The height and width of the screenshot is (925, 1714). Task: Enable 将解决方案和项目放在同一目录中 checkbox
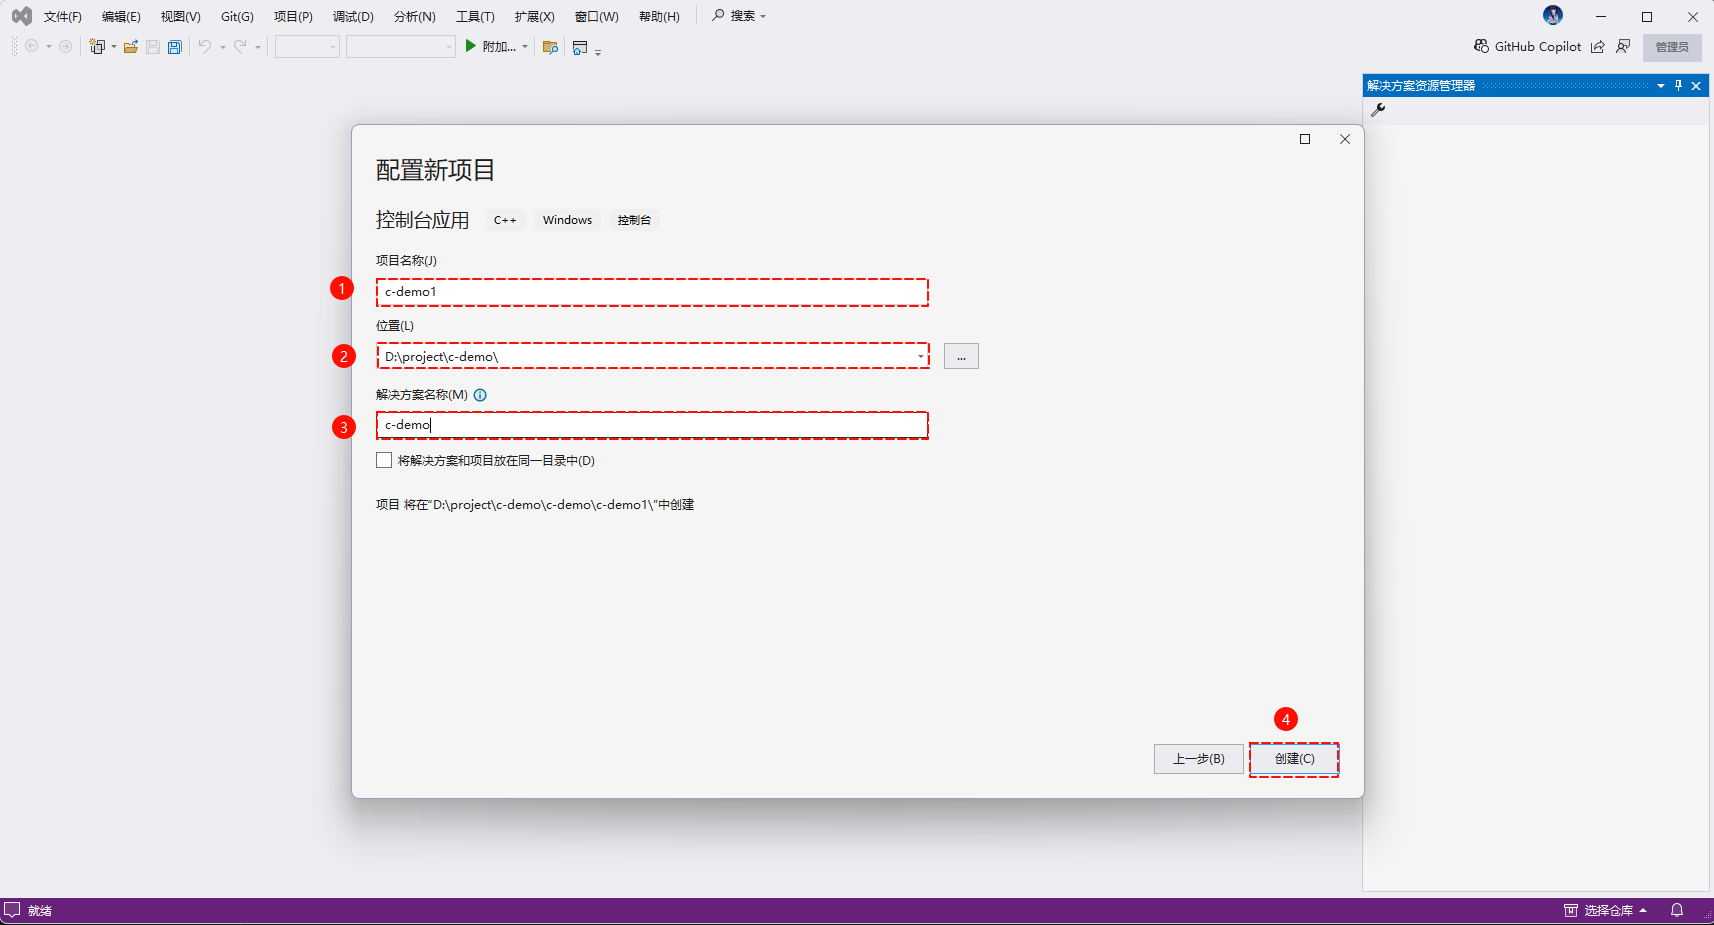(x=384, y=460)
